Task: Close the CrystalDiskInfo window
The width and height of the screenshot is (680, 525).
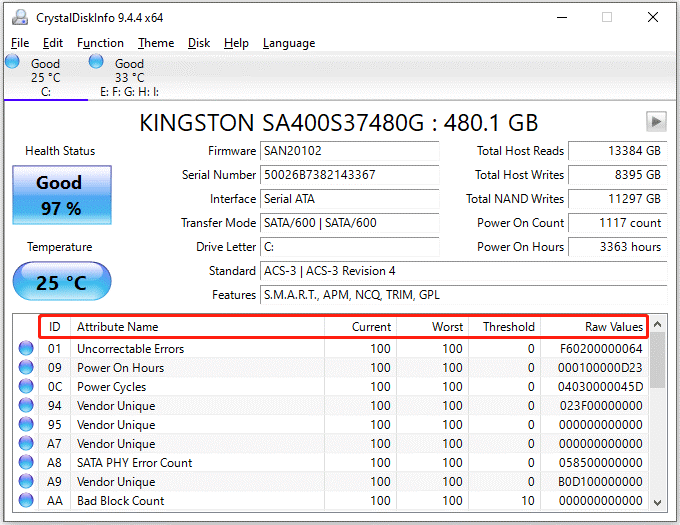Action: click(x=653, y=17)
